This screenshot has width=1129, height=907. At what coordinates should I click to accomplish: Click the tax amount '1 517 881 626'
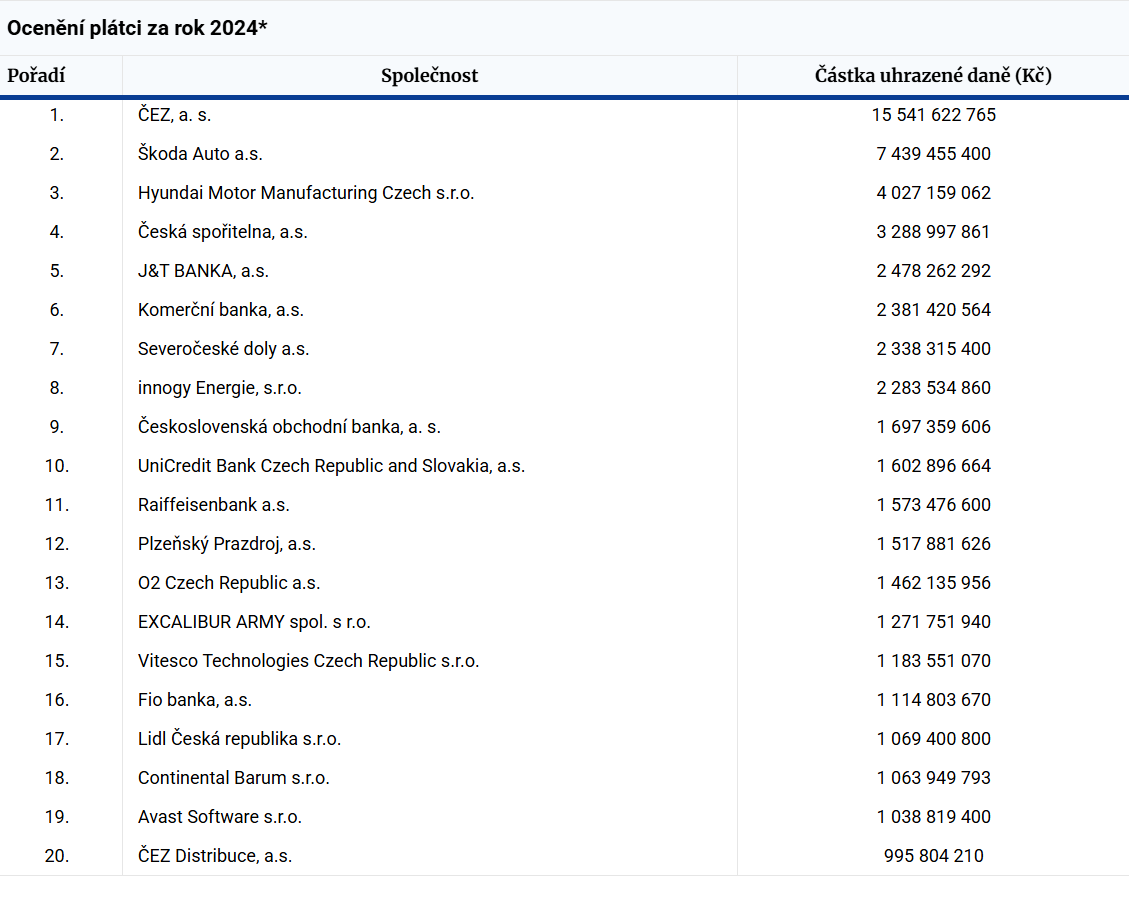[x=934, y=544]
